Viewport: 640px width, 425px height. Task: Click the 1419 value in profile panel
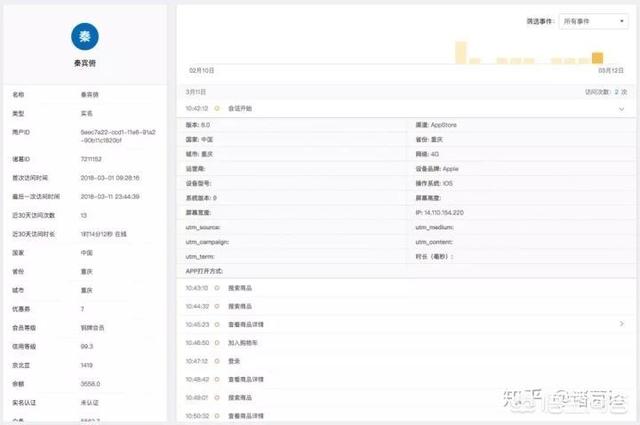[x=87, y=365]
